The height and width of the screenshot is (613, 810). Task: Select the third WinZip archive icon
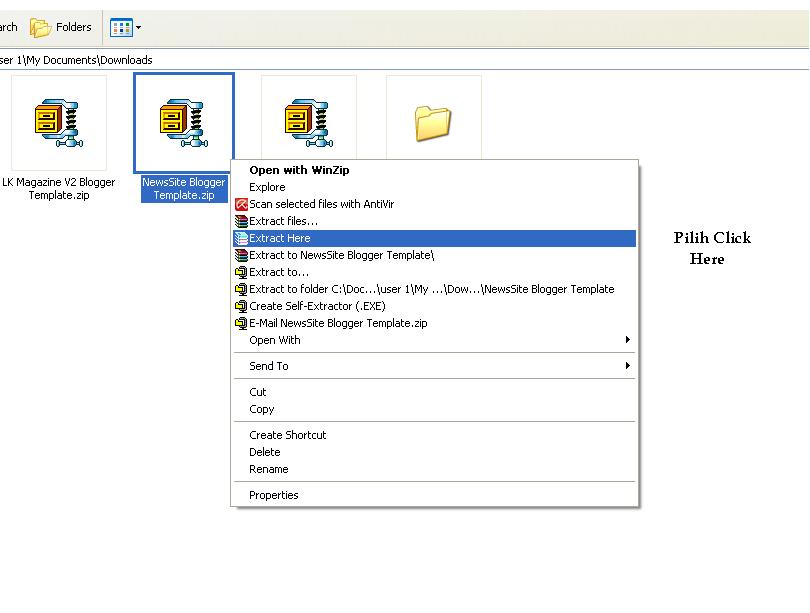[309, 123]
